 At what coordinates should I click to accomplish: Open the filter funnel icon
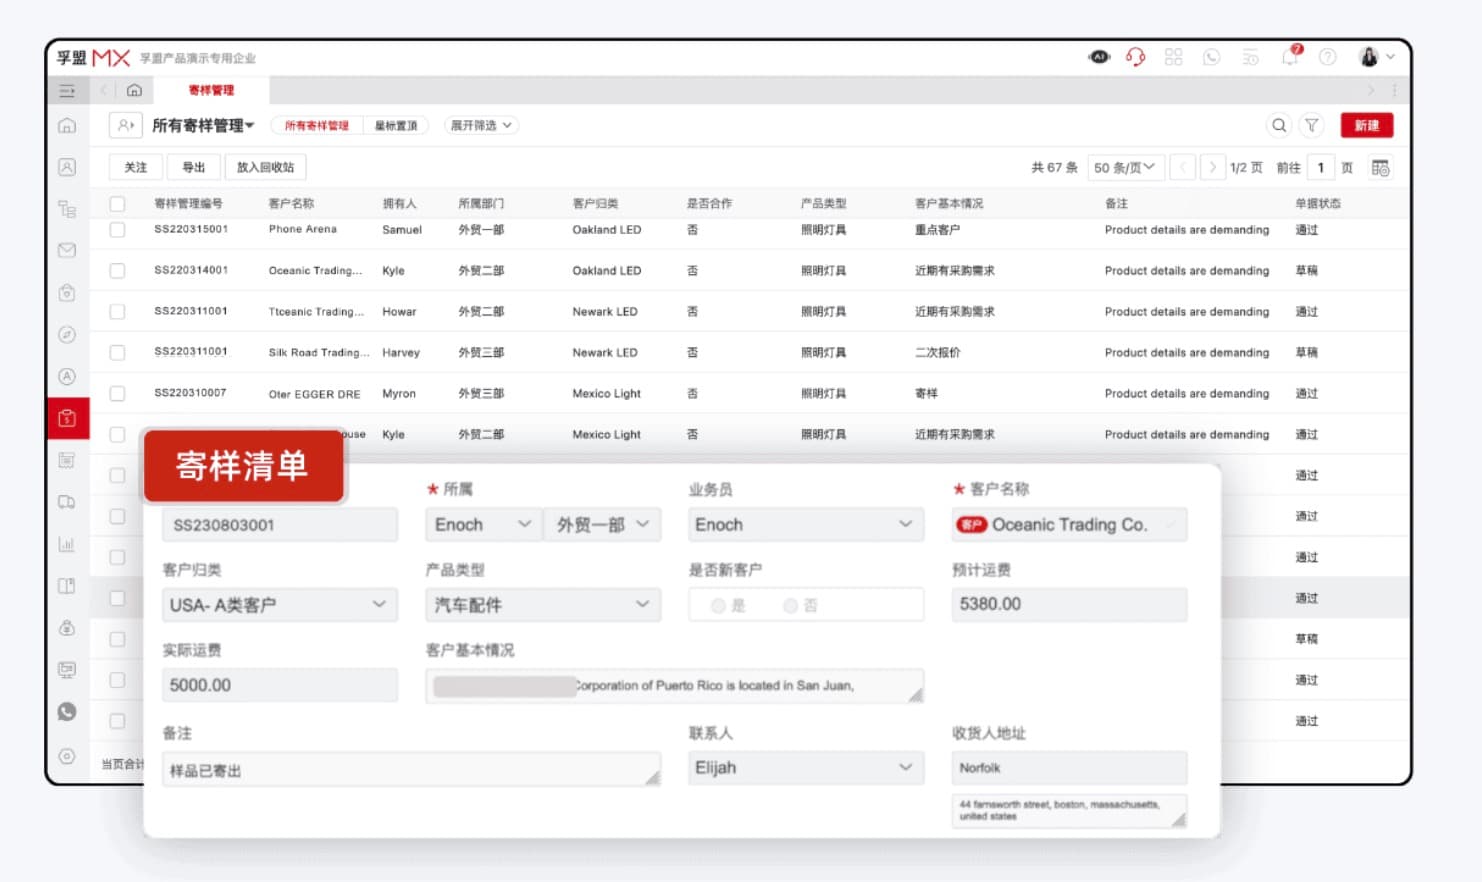pos(1311,125)
